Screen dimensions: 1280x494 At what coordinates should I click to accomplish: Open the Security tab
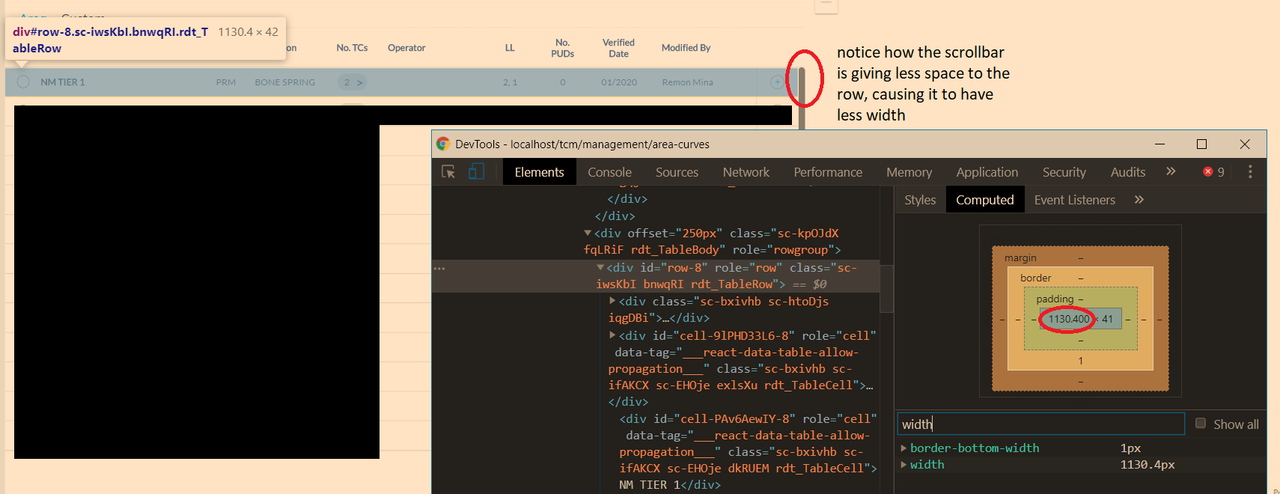(x=1064, y=172)
